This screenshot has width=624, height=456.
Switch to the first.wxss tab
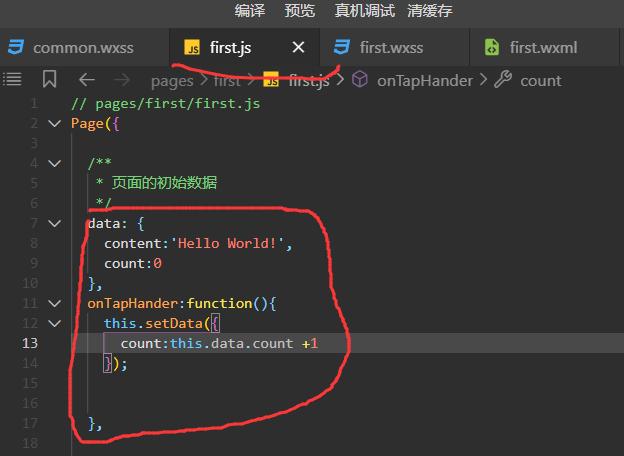click(x=394, y=47)
